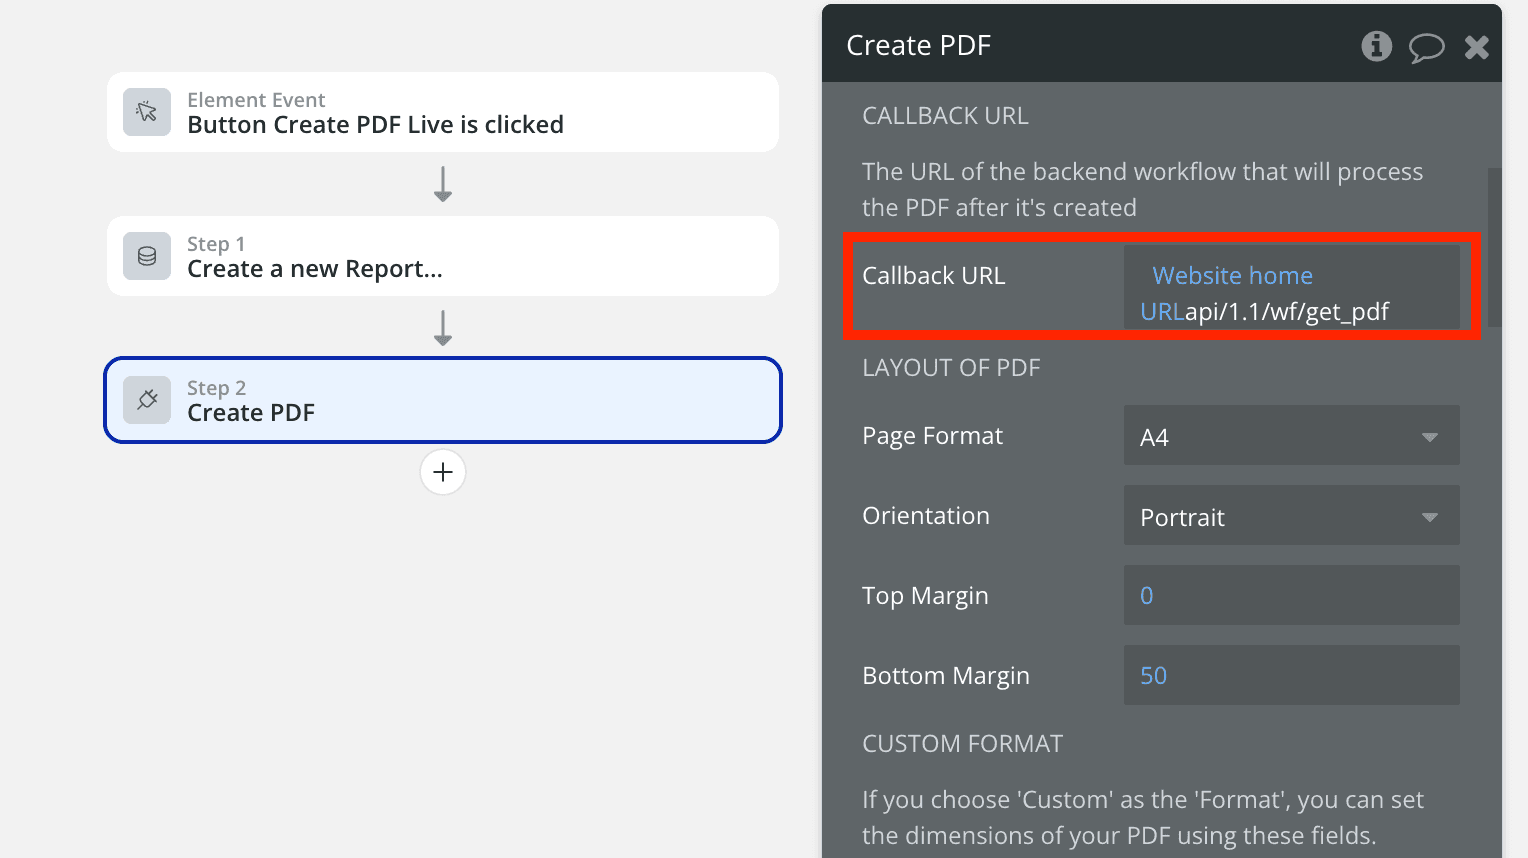Edit the Bottom Margin value 50

[1291, 676]
